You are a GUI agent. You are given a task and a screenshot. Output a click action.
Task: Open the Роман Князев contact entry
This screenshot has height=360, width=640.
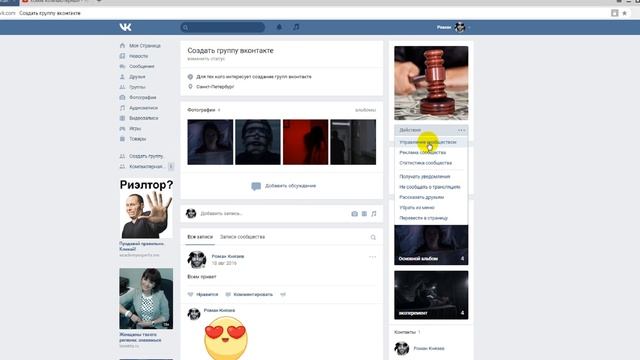pos(420,348)
